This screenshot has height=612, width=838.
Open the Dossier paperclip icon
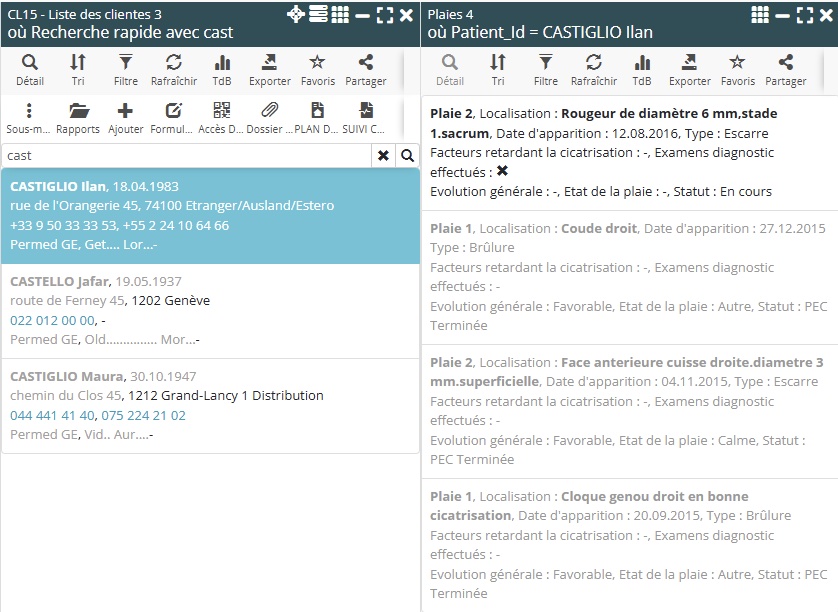(x=269, y=117)
